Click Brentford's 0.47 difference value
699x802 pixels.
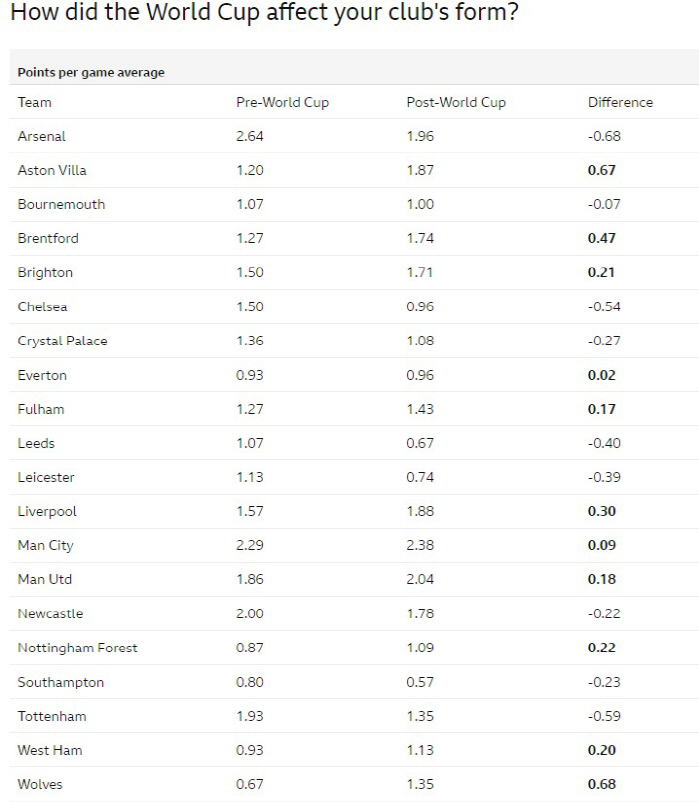pos(601,238)
